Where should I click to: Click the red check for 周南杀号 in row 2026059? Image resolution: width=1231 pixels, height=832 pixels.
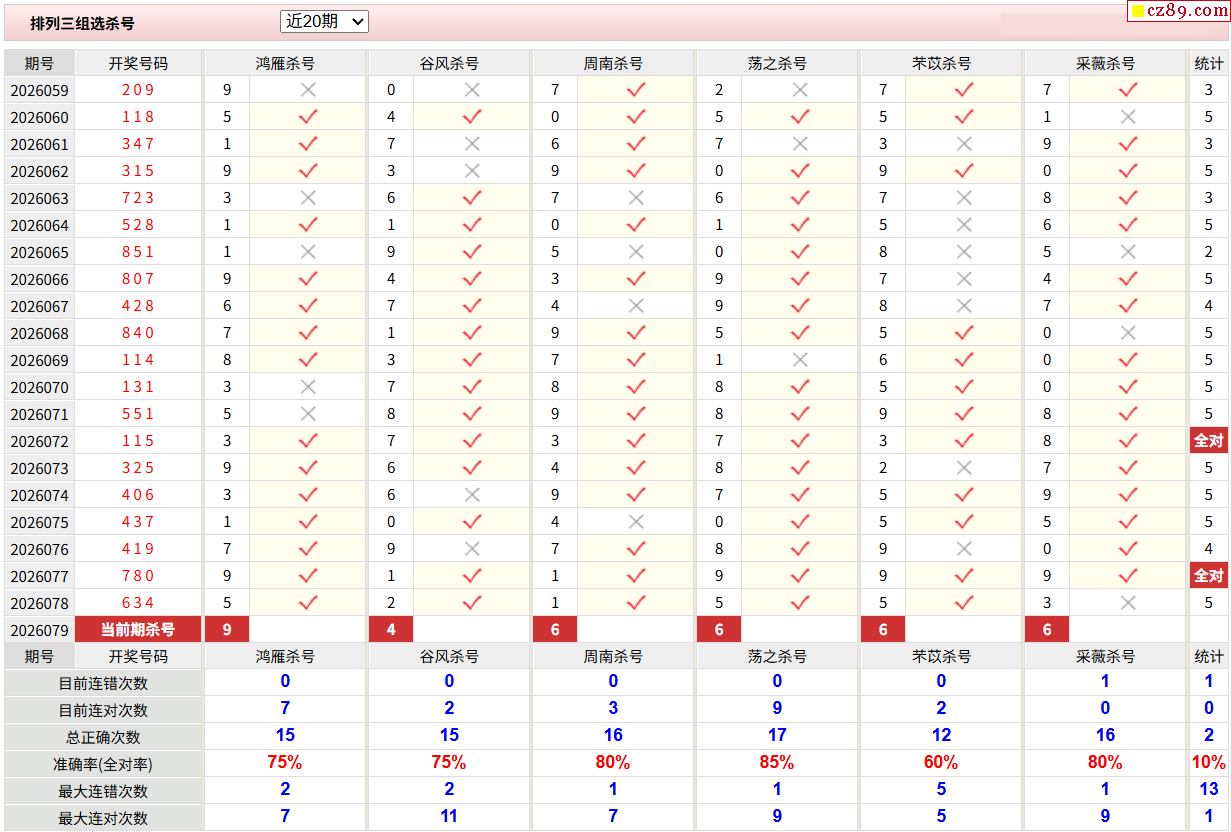tap(636, 90)
